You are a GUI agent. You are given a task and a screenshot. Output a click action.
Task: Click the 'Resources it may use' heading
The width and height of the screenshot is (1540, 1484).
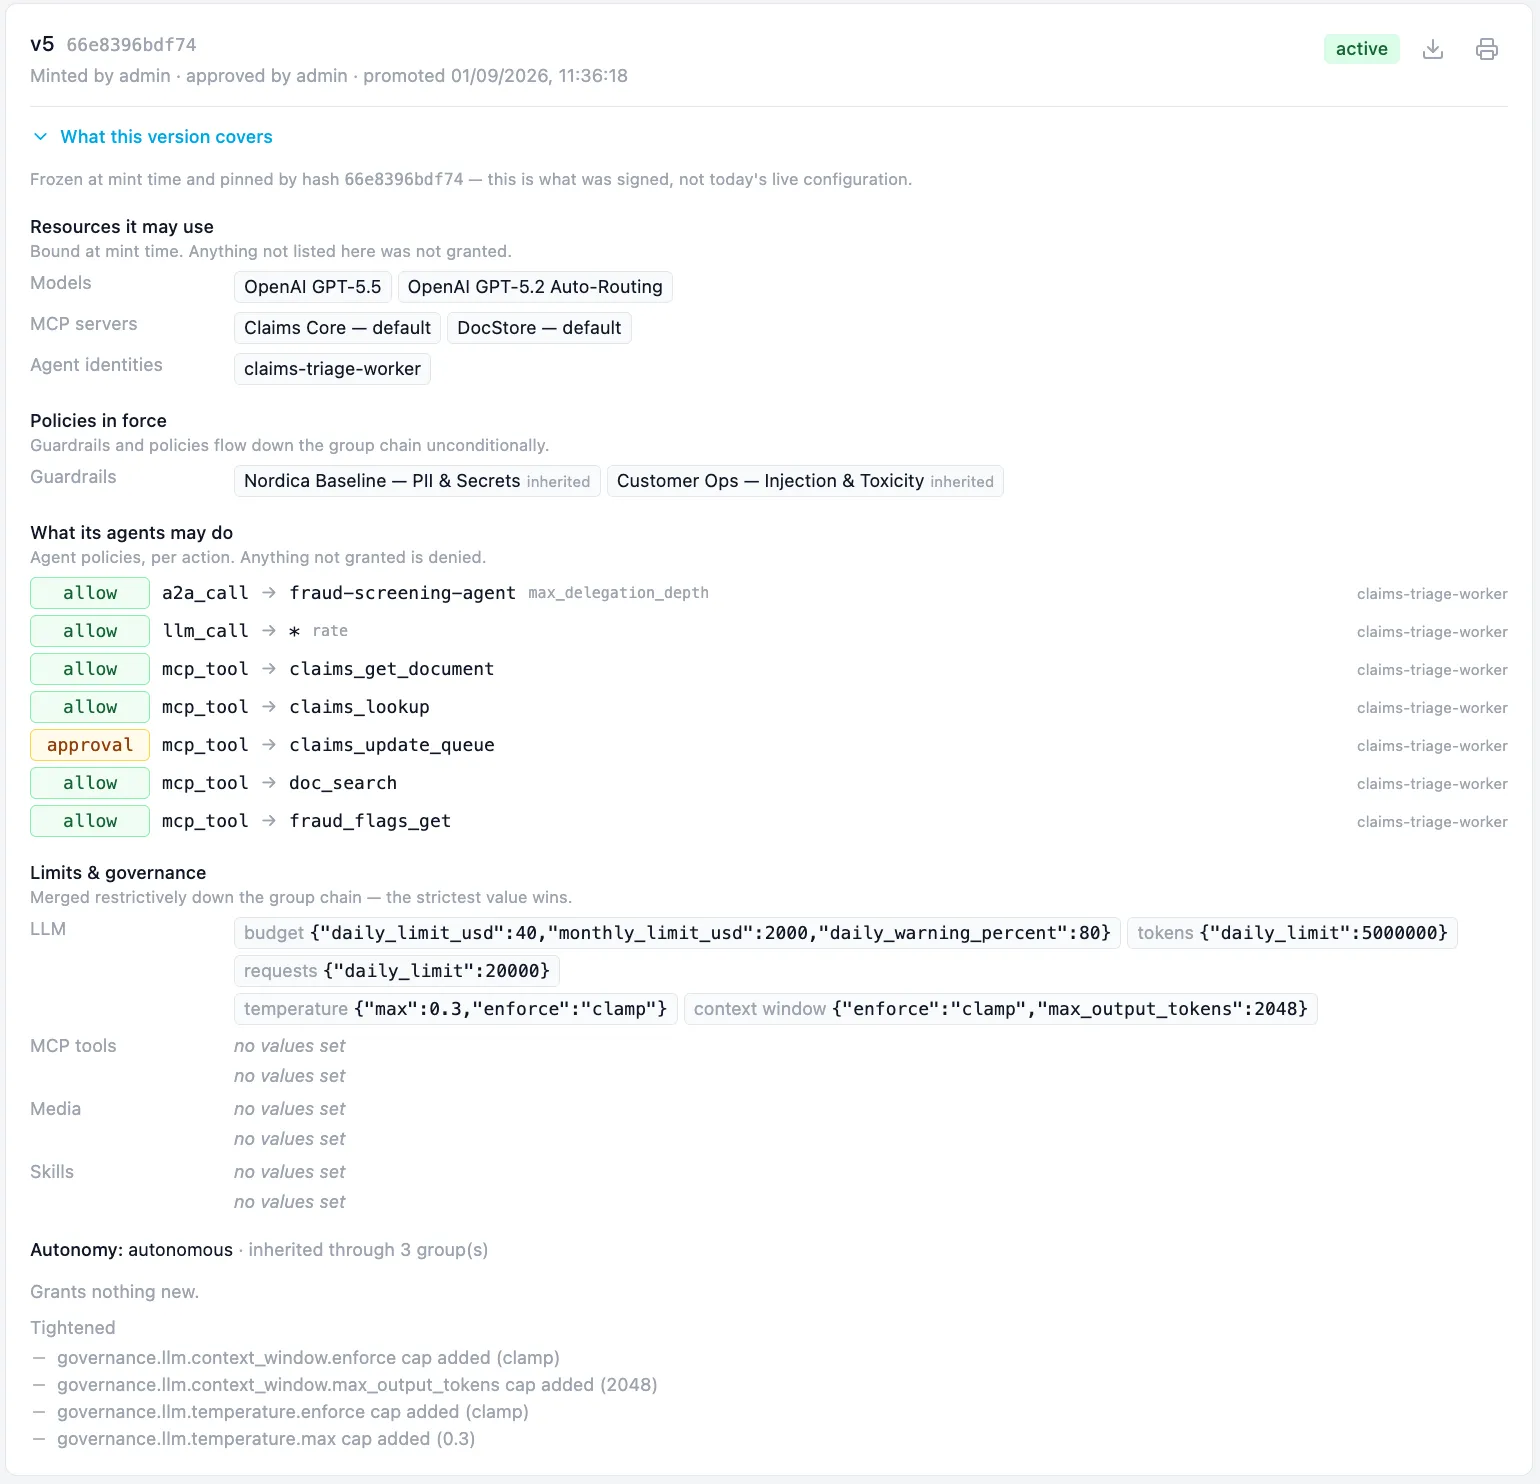(122, 227)
